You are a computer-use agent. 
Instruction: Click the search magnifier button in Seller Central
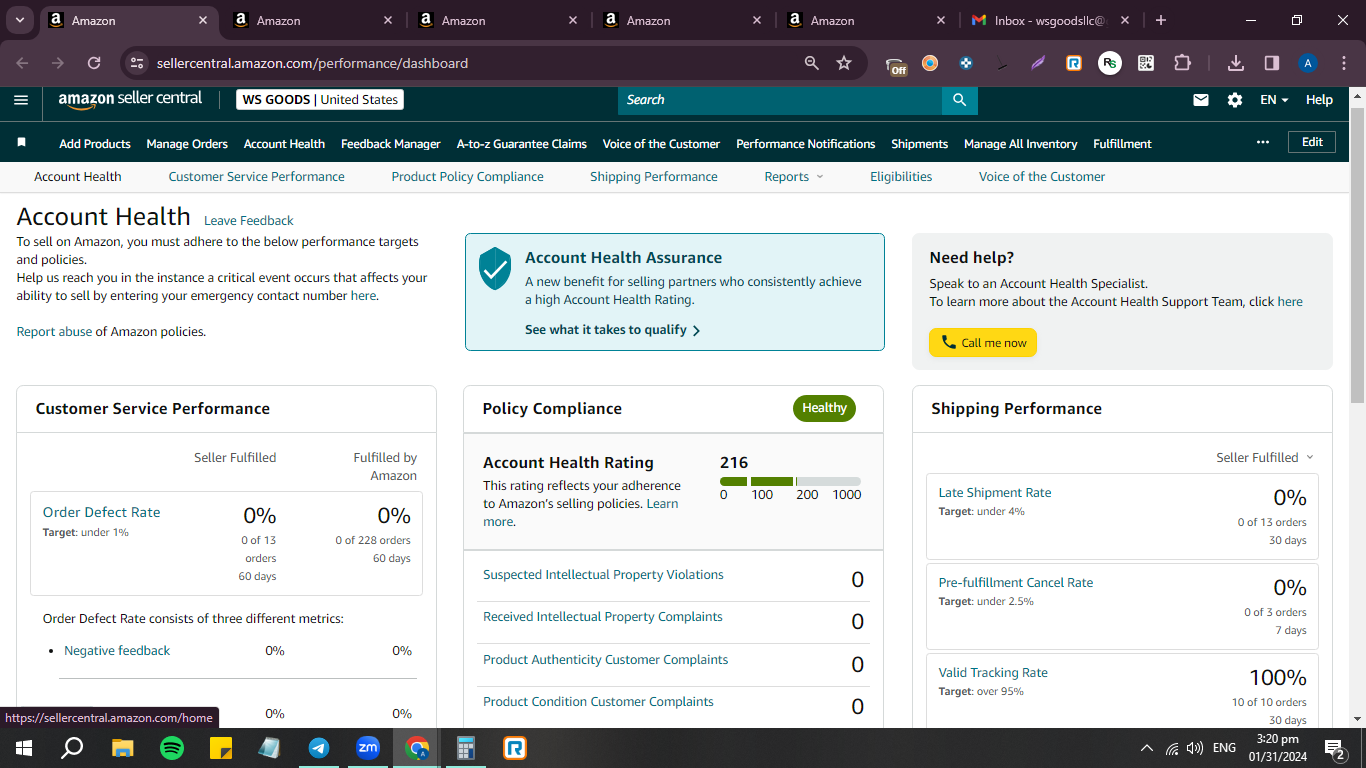click(x=959, y=100)
